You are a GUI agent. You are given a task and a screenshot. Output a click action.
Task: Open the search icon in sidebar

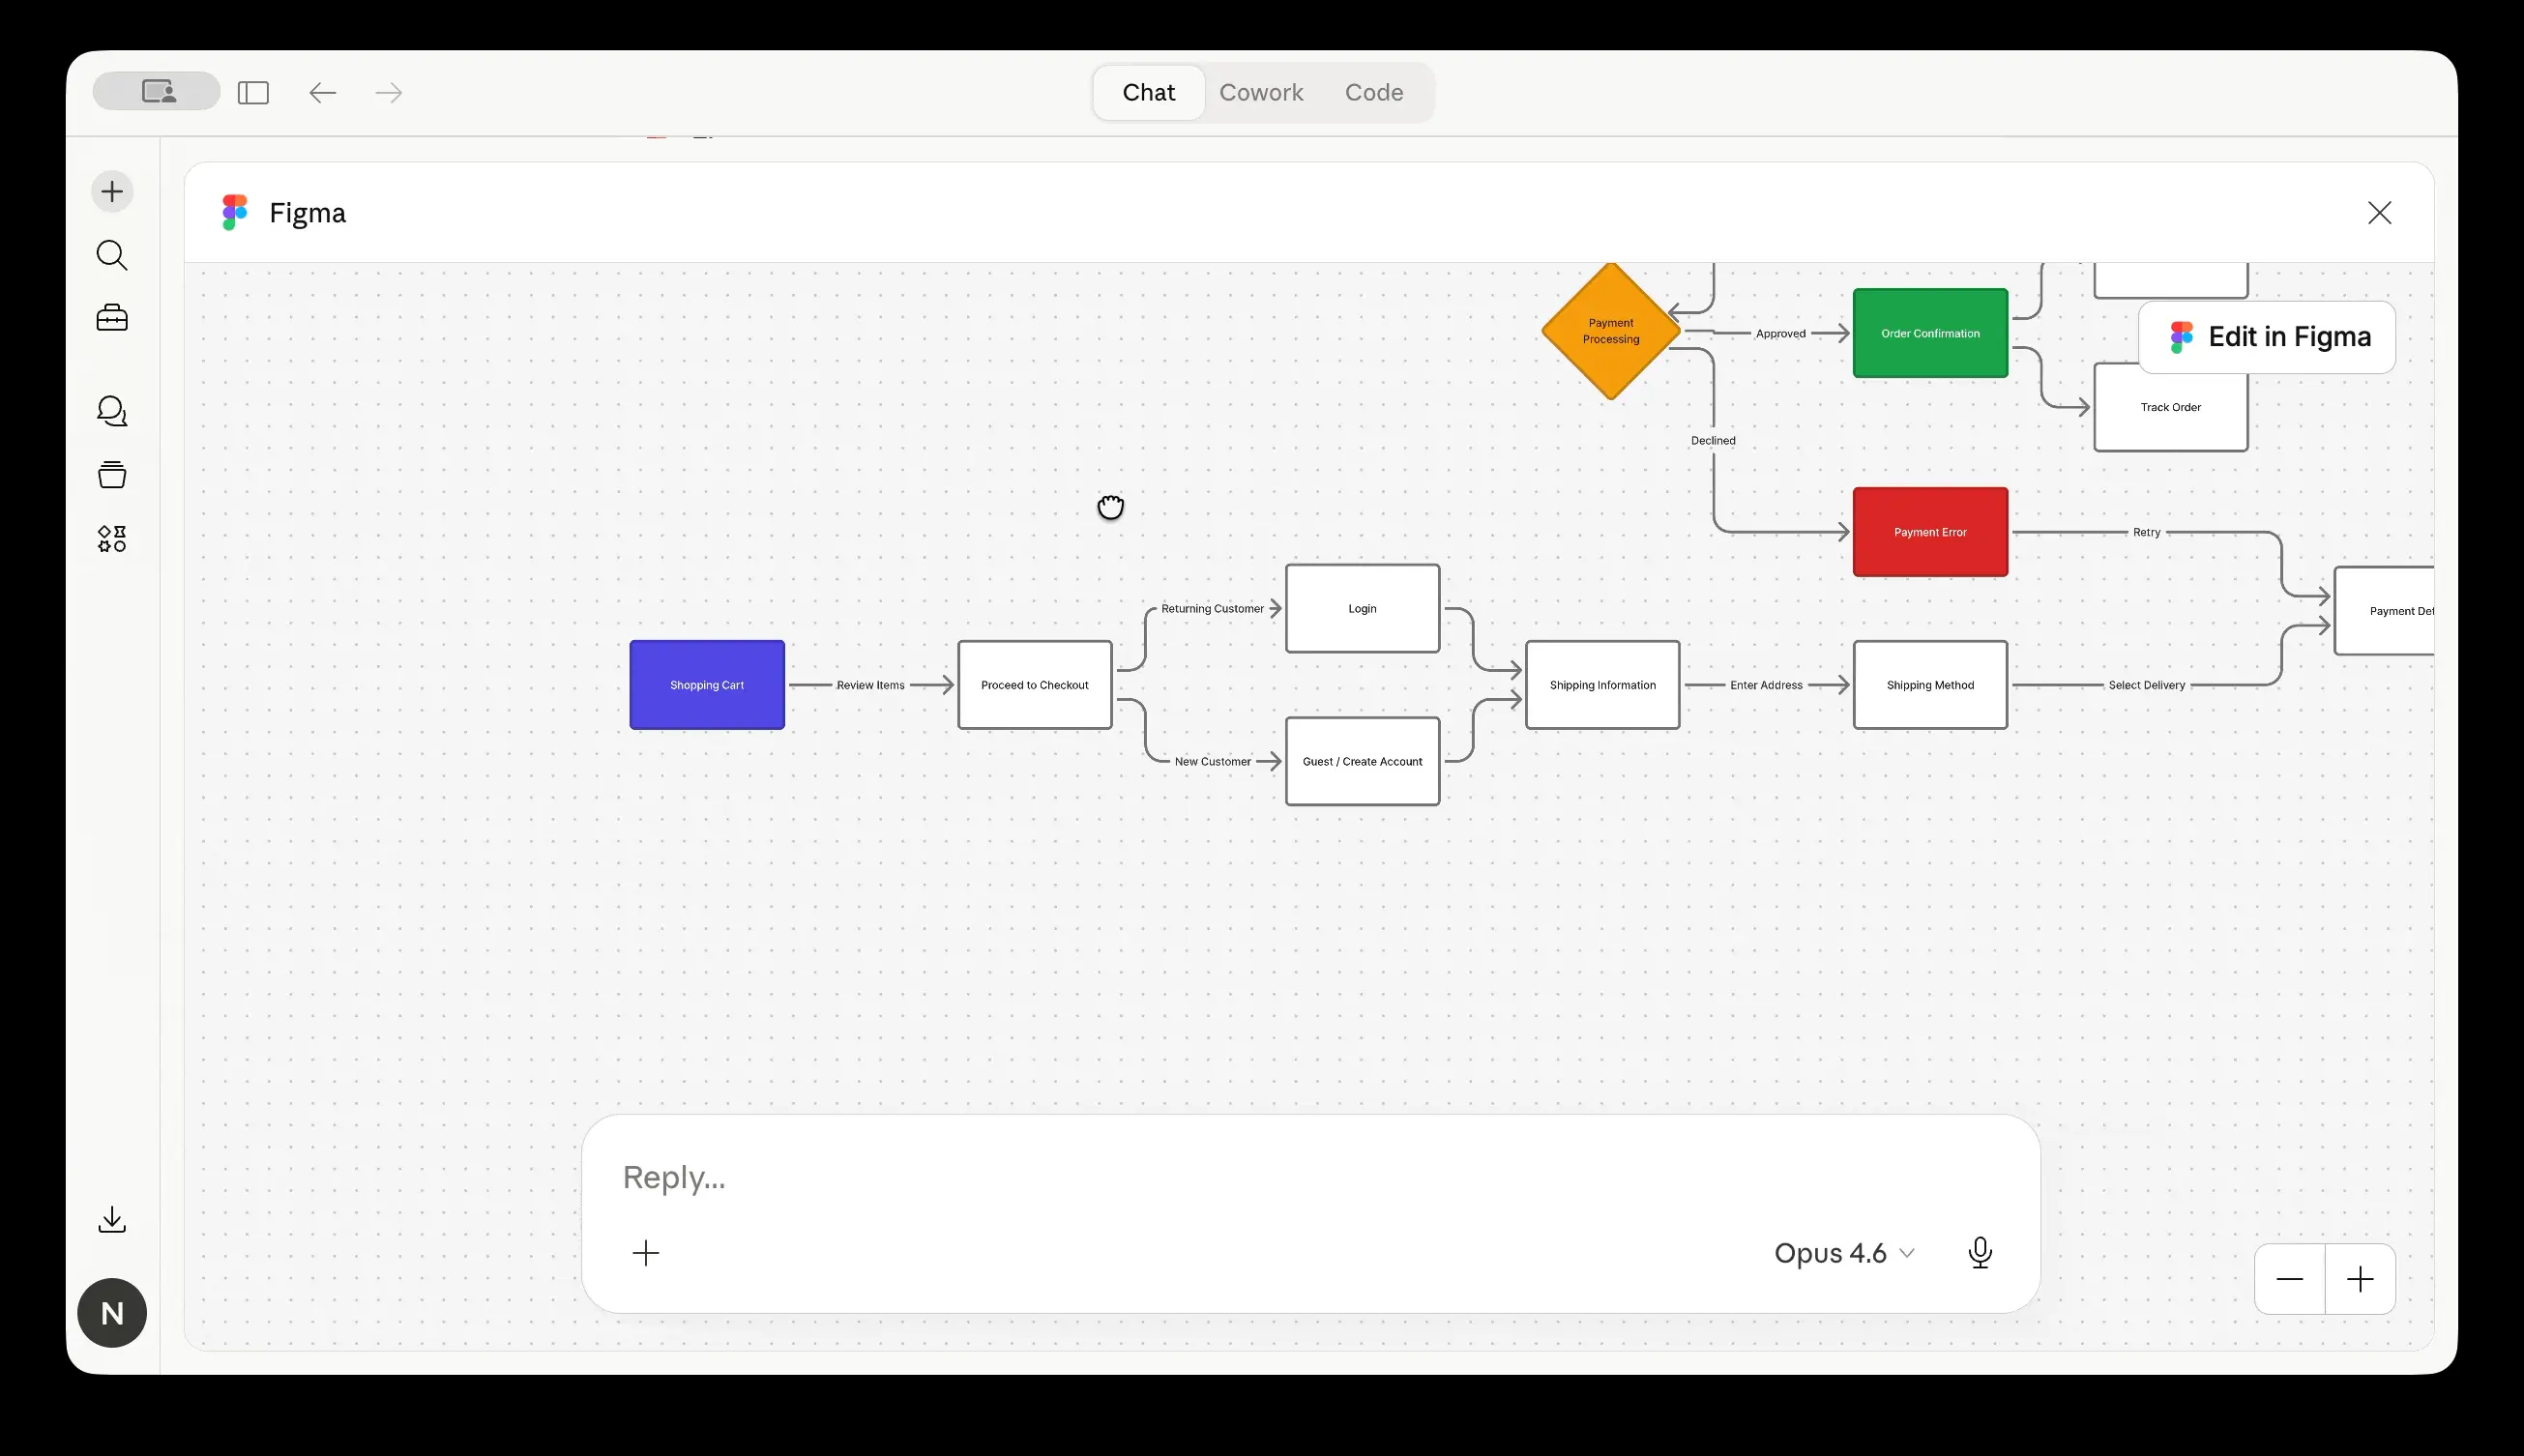pyautogui.click(x=112, y=256)
